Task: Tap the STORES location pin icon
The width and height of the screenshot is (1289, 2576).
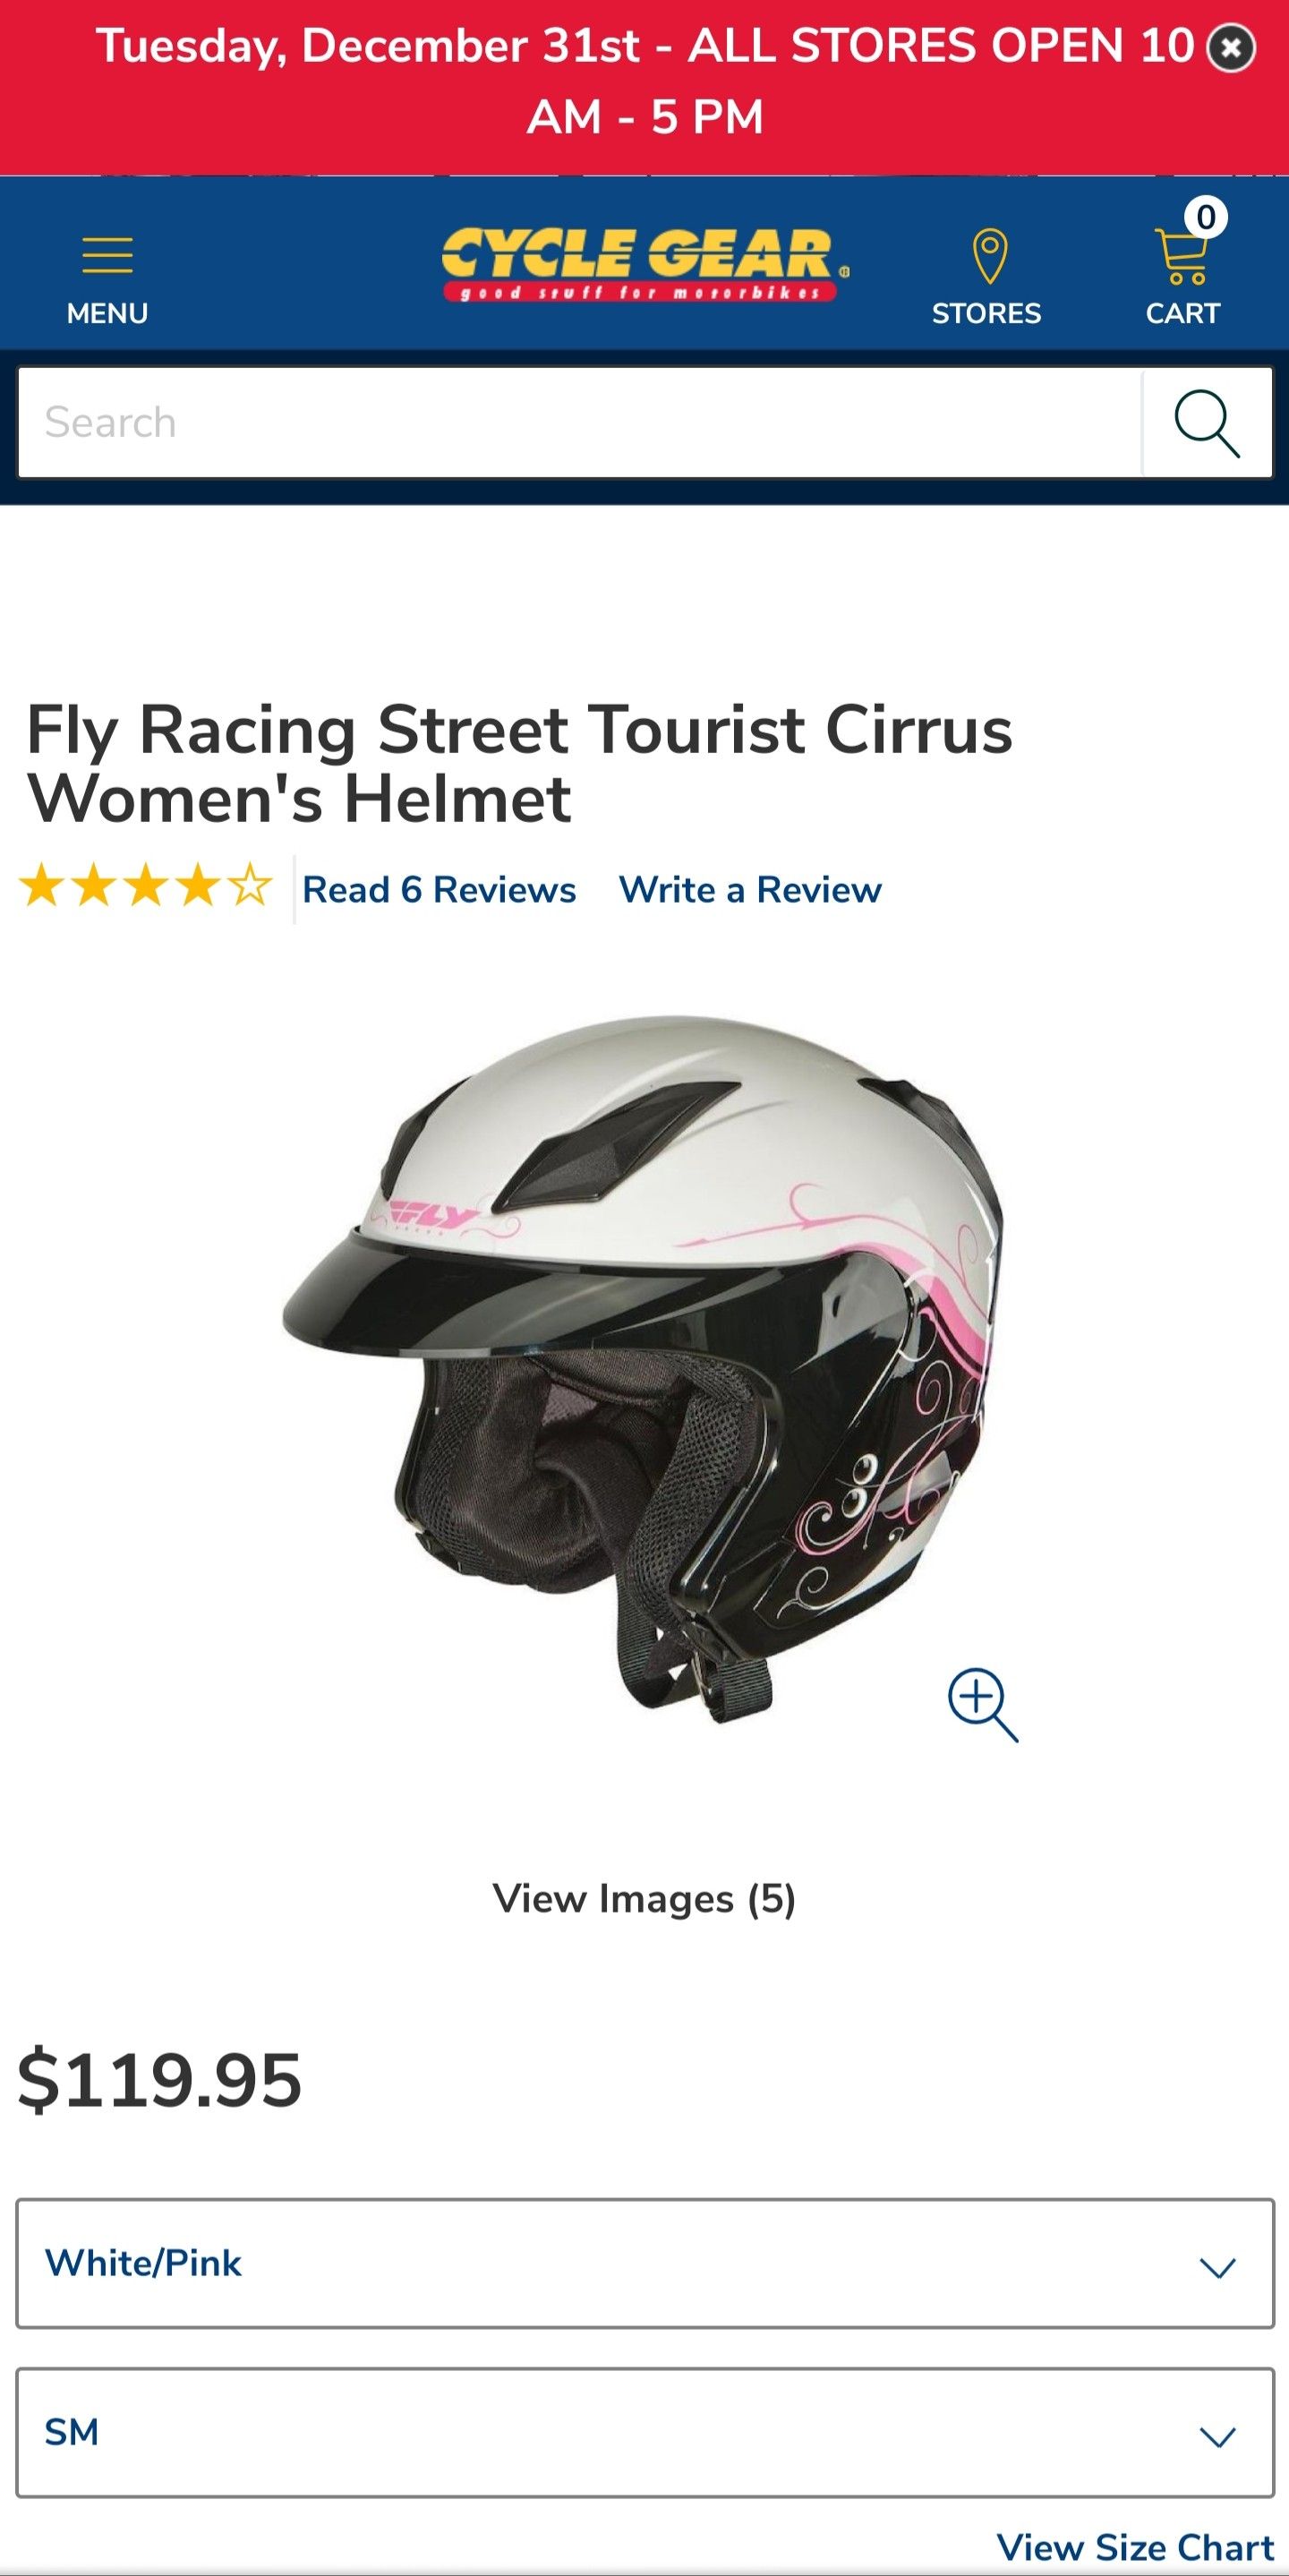Action: point(989,256)
